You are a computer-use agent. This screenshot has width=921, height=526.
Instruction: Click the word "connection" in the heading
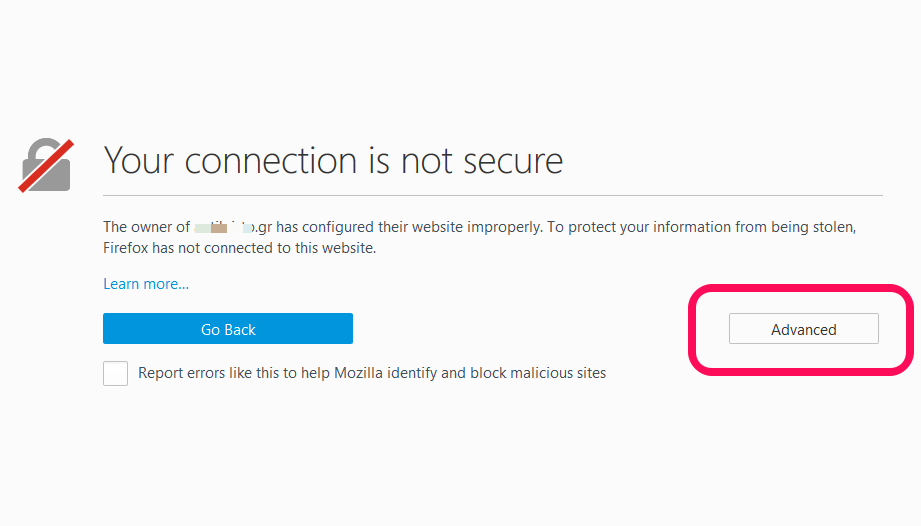271,161
